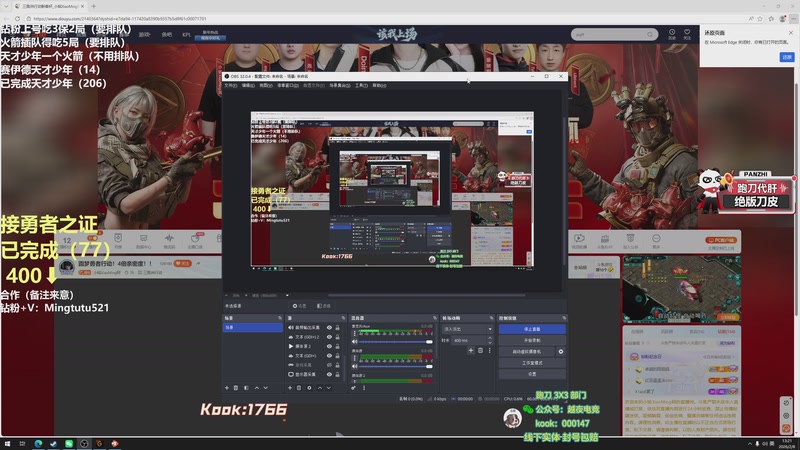Click the blue 停止直播 button
This screenshot has width=800, height=450.
pos(532,329)
